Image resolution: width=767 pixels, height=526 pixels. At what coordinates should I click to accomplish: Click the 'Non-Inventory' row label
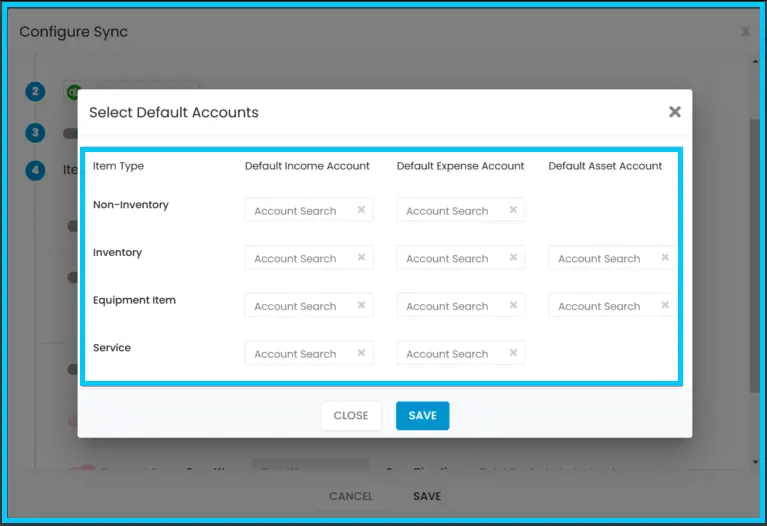pyautogui.click(x=131, y=205)
